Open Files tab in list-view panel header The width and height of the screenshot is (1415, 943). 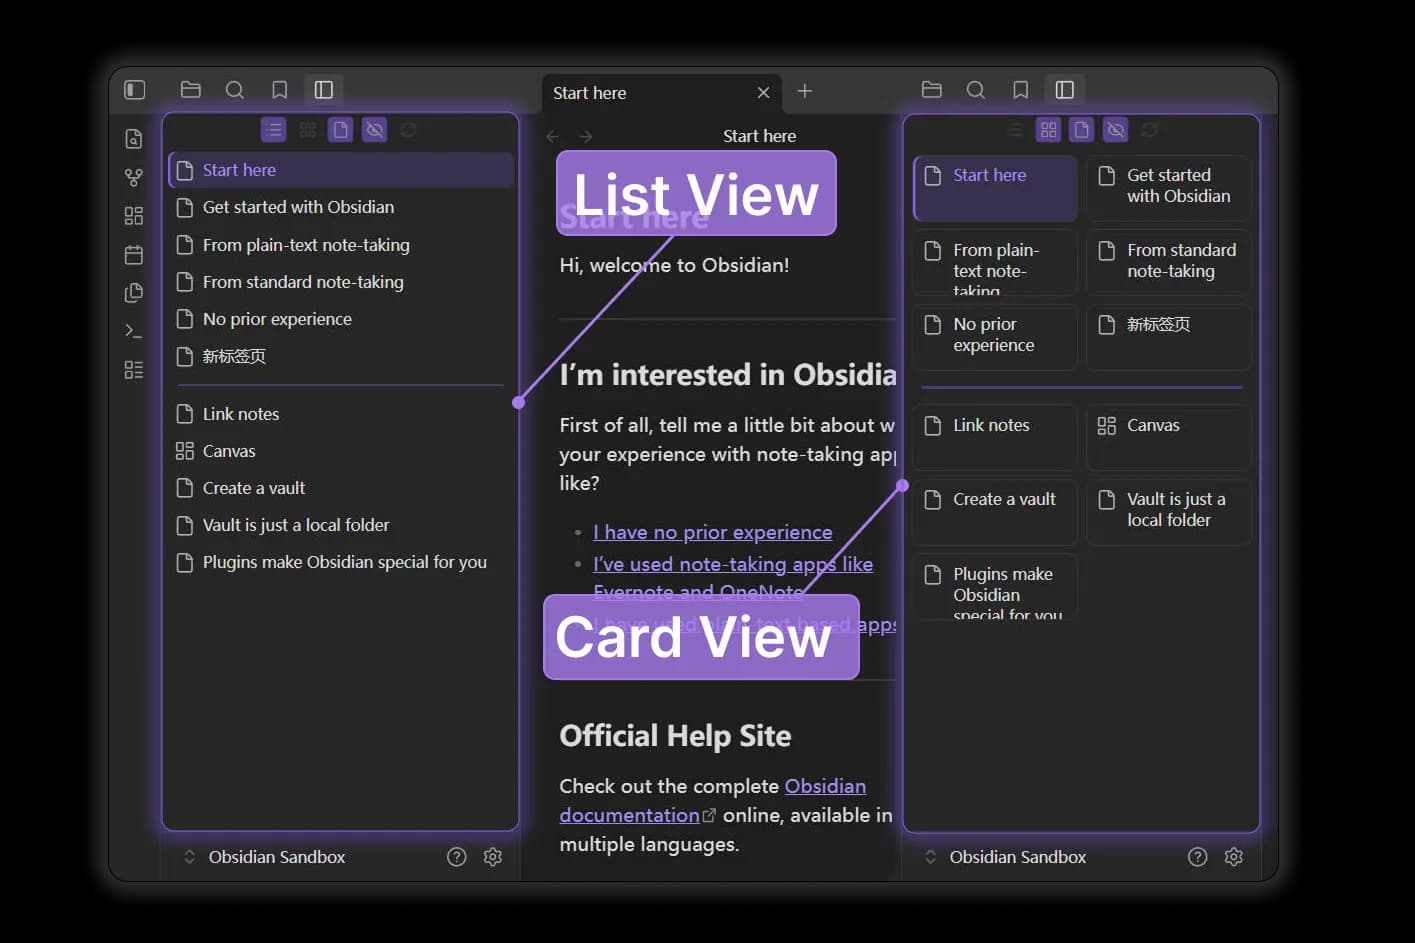(191, 90)
